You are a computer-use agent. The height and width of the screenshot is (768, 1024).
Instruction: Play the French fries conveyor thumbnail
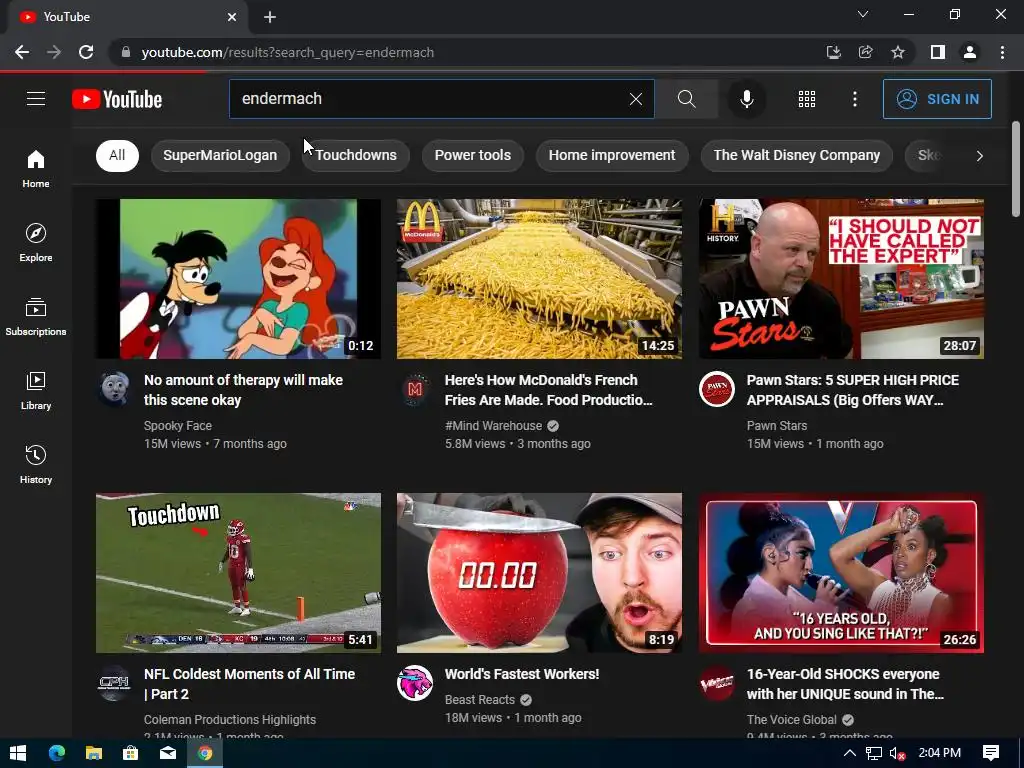click(539, 279)
